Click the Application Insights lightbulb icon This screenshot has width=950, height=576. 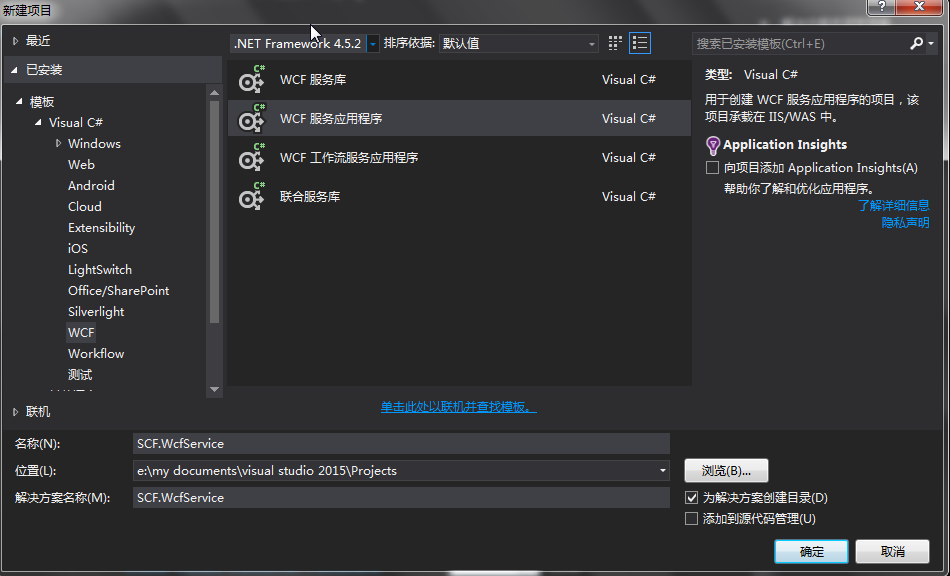click(x=712, y=145)
